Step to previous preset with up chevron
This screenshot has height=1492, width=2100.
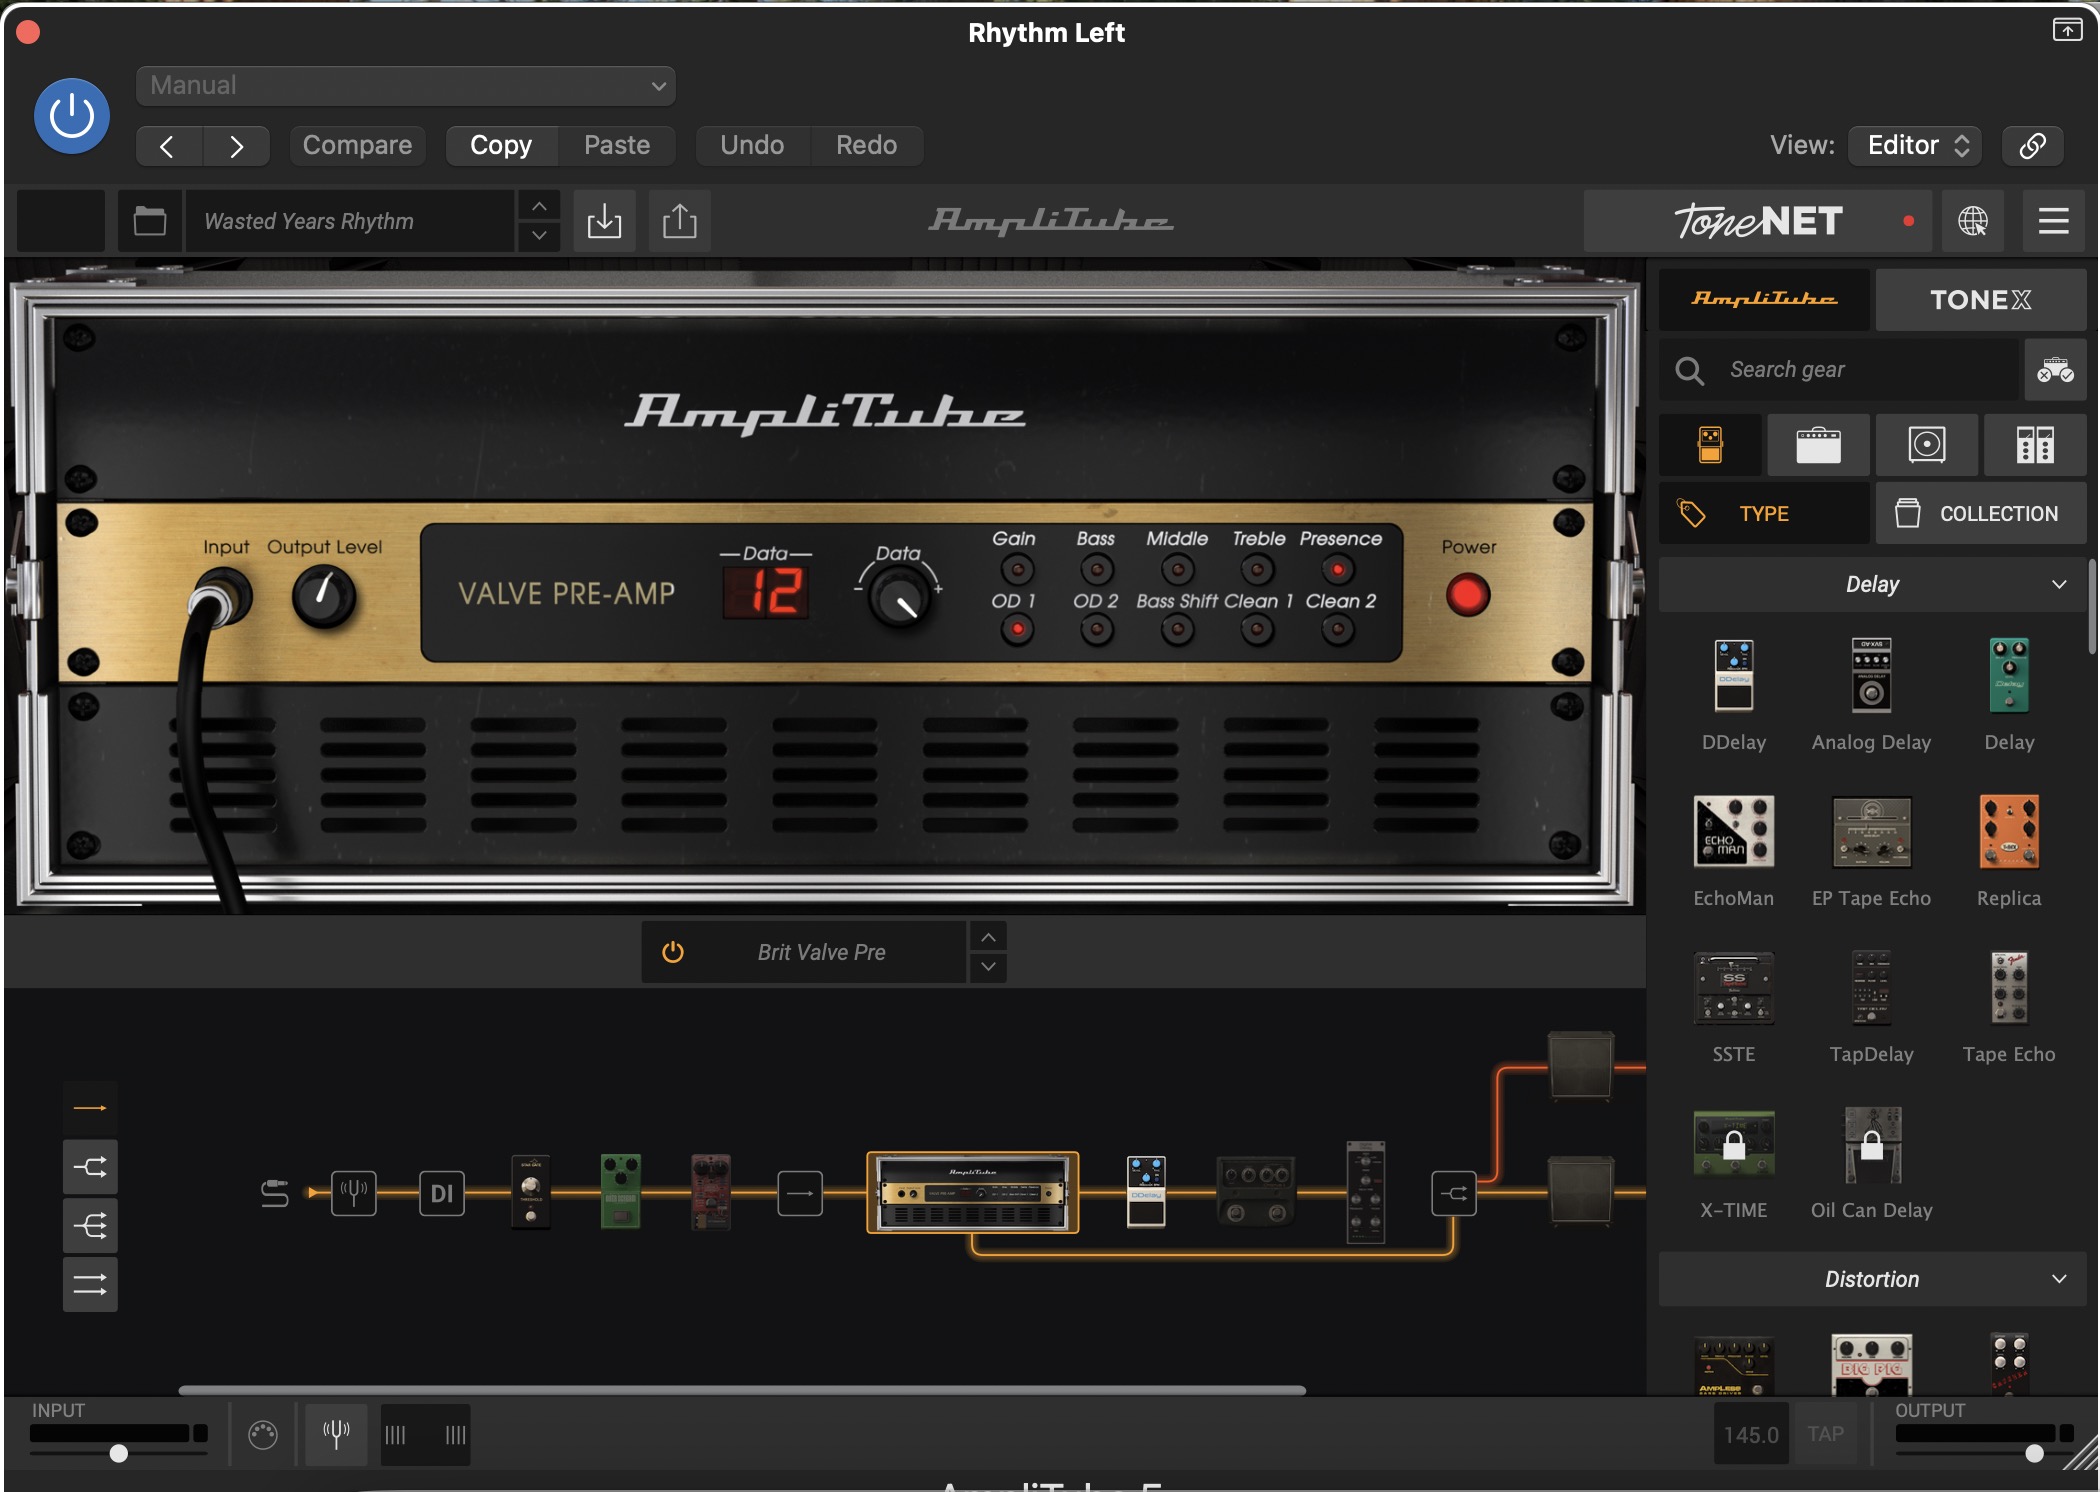pyautogui.click(x=539, y=207)
